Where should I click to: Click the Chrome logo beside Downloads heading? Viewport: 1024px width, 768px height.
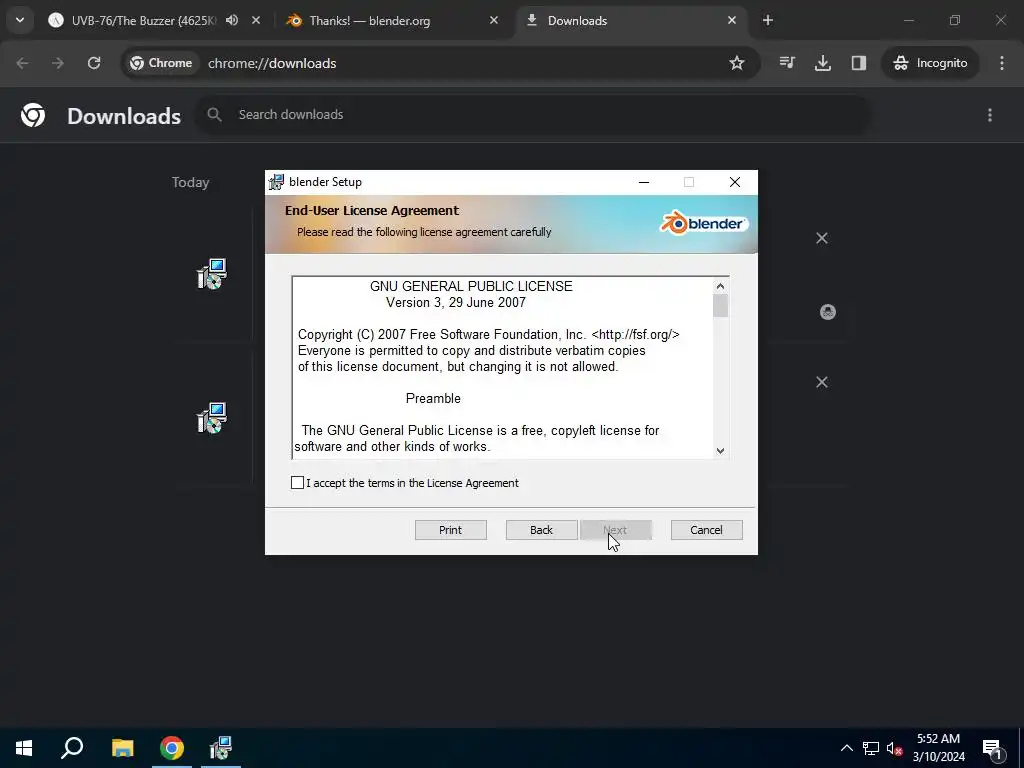(33, 115)
